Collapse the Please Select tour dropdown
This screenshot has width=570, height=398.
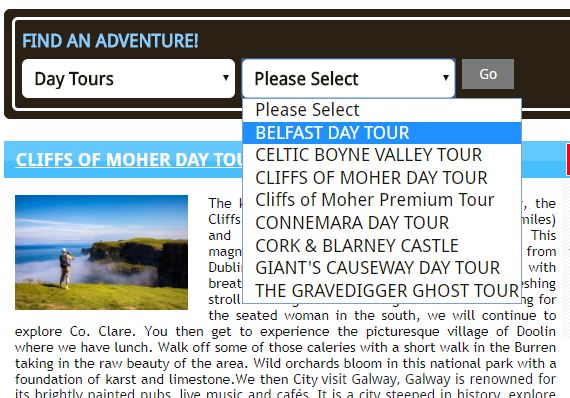tap(348, 79)
